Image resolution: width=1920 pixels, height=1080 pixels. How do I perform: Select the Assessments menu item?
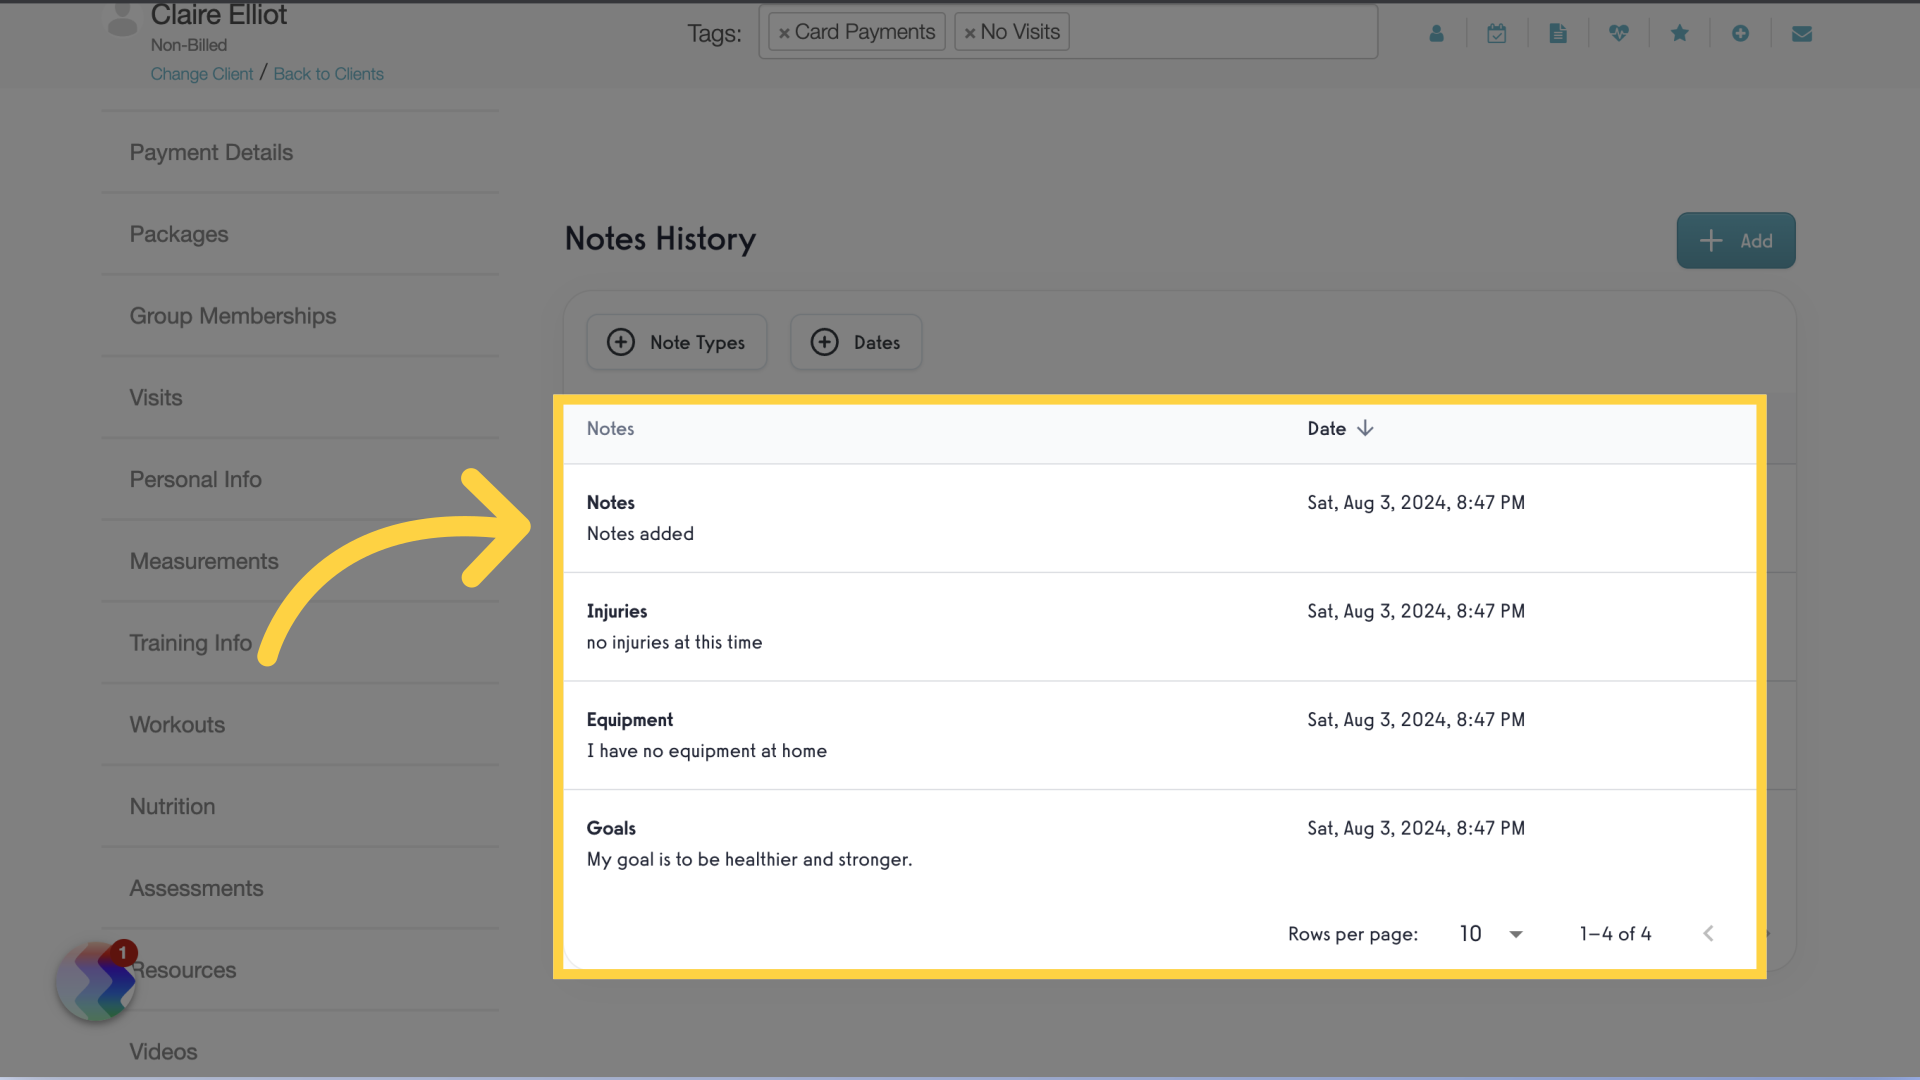(x=195, y=889)
